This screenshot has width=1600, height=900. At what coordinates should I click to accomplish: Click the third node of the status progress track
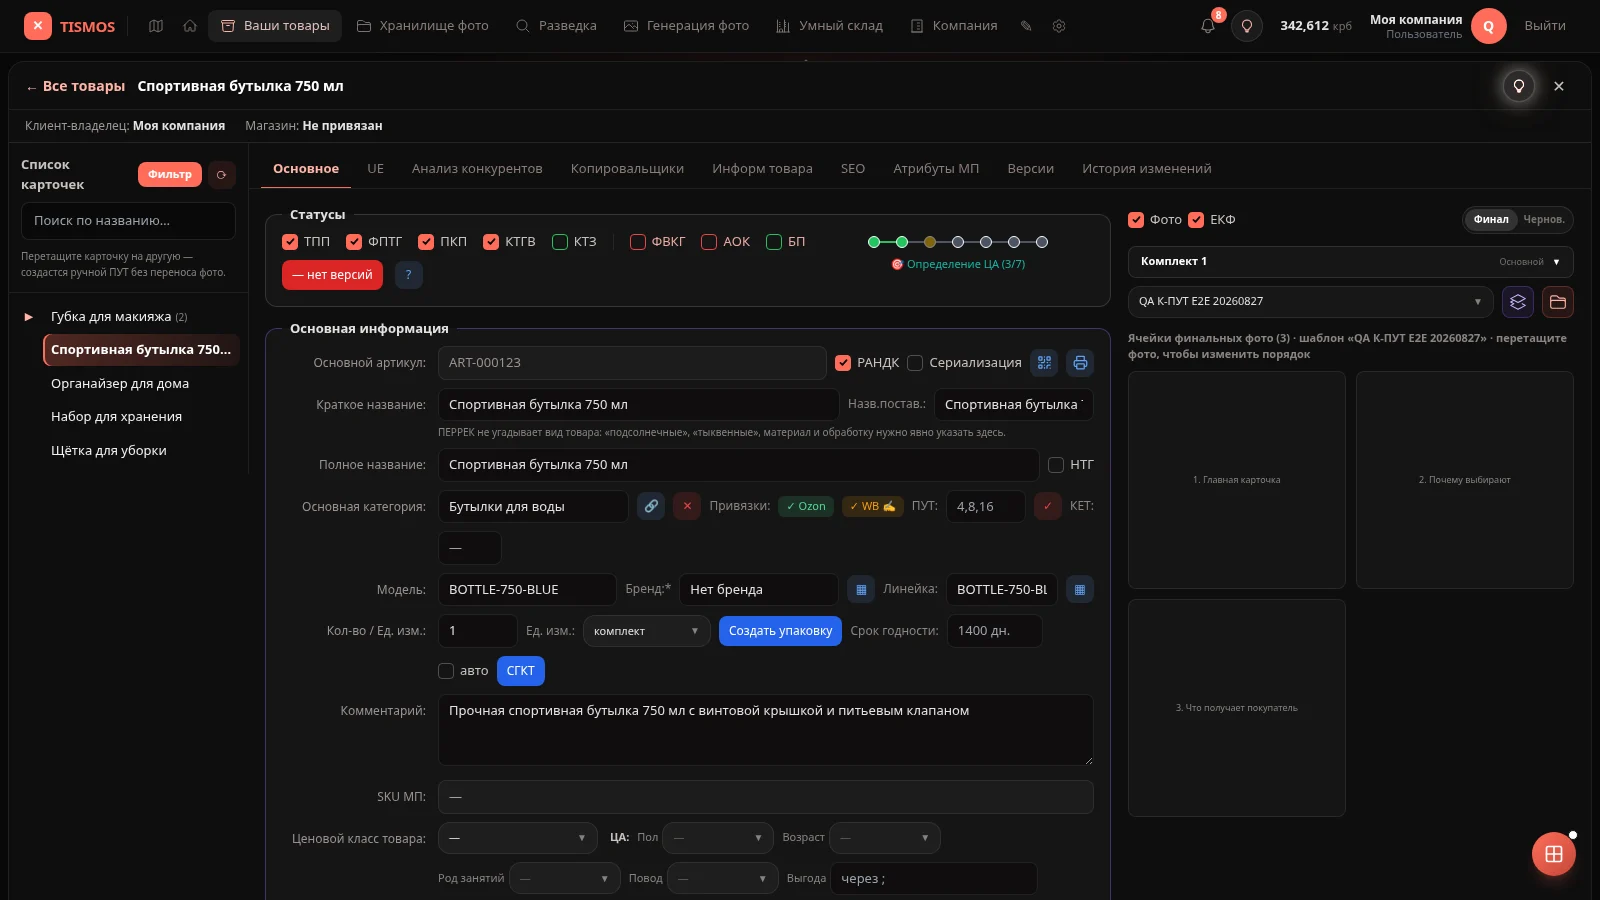[930, 242]
